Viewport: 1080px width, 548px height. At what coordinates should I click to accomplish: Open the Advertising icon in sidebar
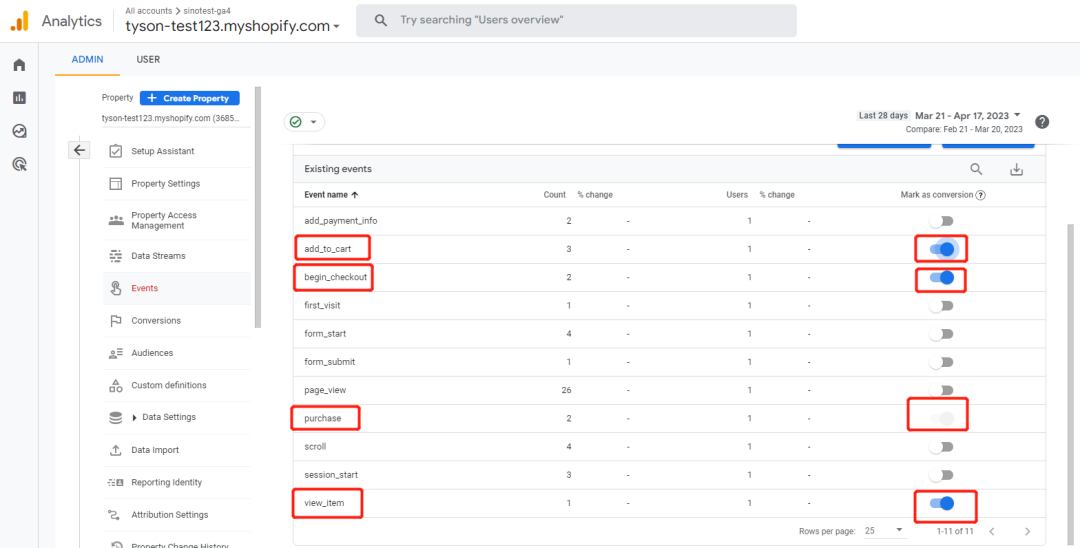[19, 164]
